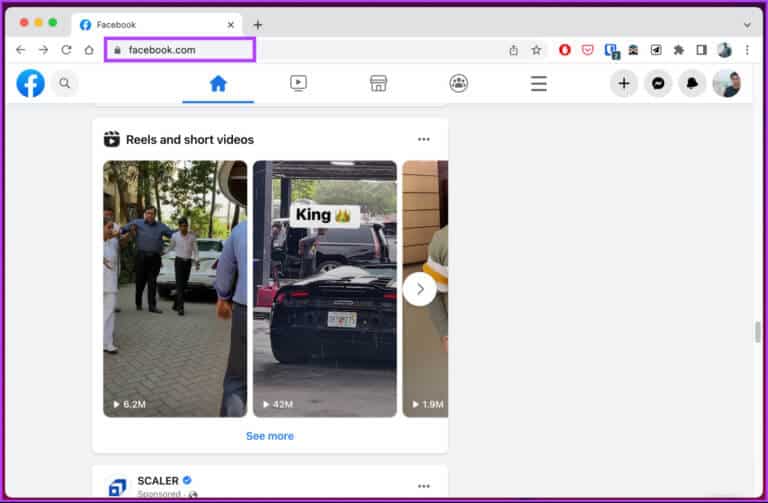Click the Facebook logo

30,83
